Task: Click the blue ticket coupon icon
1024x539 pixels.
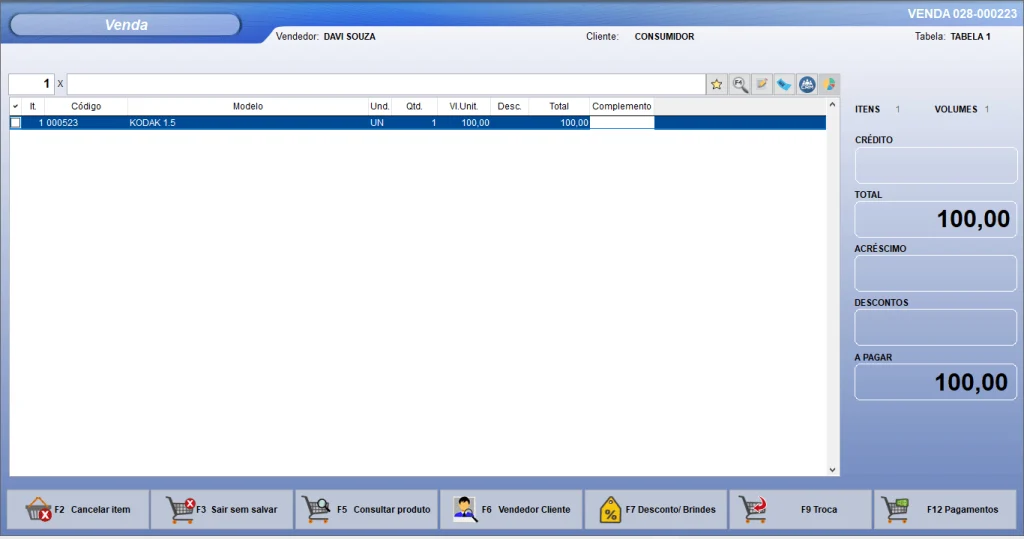Action: tap(784, 85)
